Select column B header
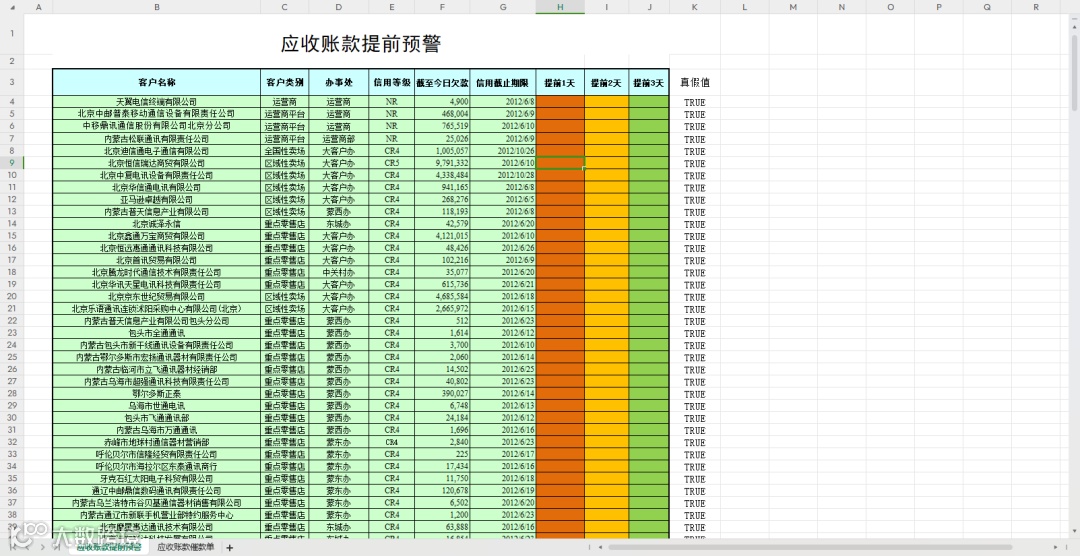 pyautogui.click(x=156, y=7)
